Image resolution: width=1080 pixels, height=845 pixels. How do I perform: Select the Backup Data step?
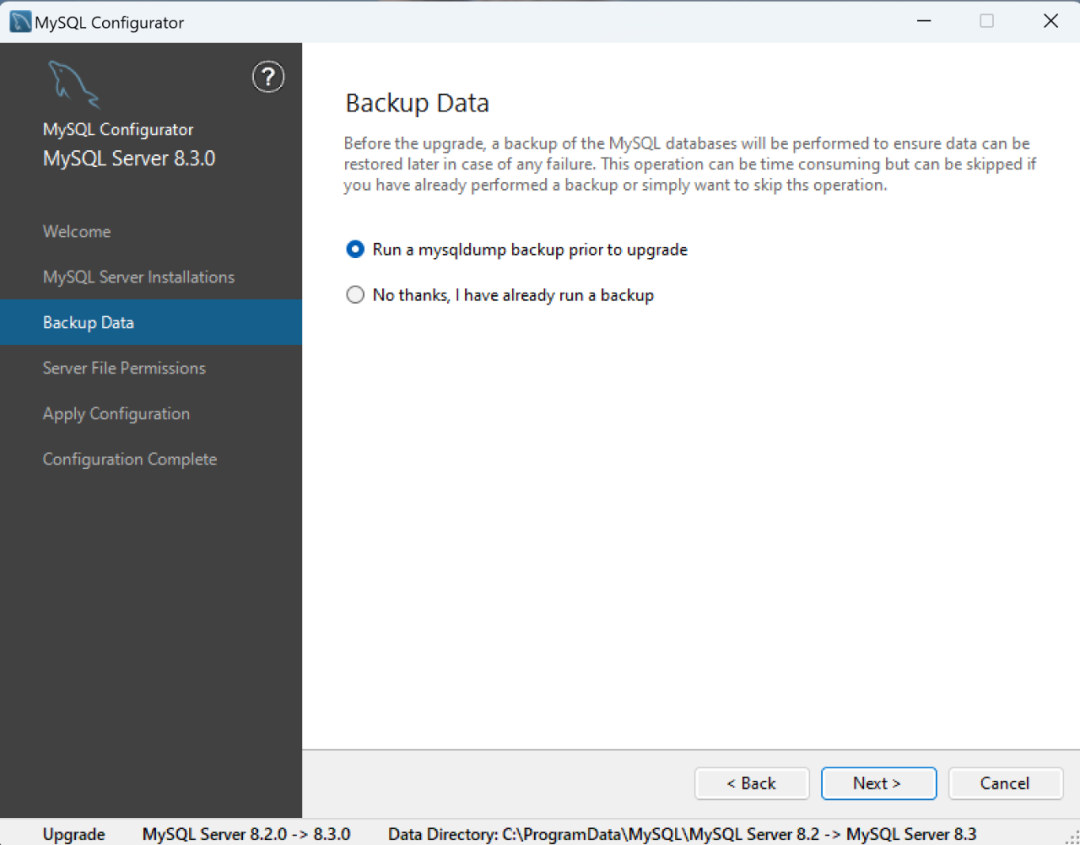pyautogui.click(x=151, y=322)
